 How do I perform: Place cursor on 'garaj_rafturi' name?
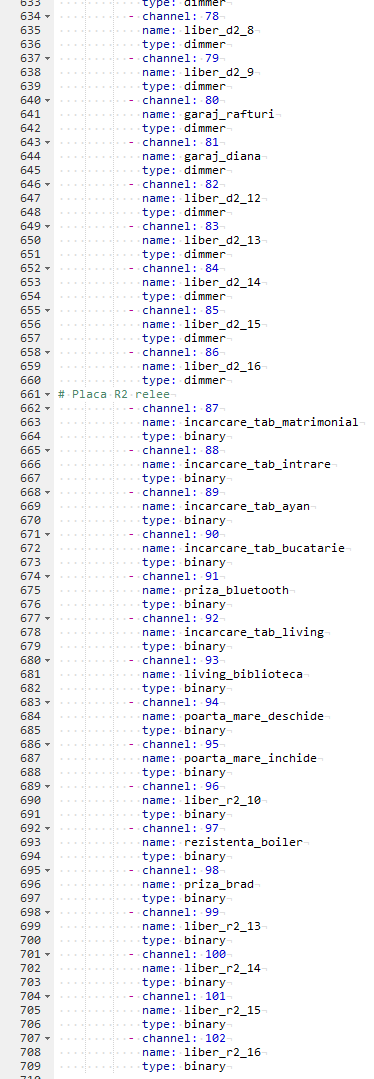tap(229, 114)
